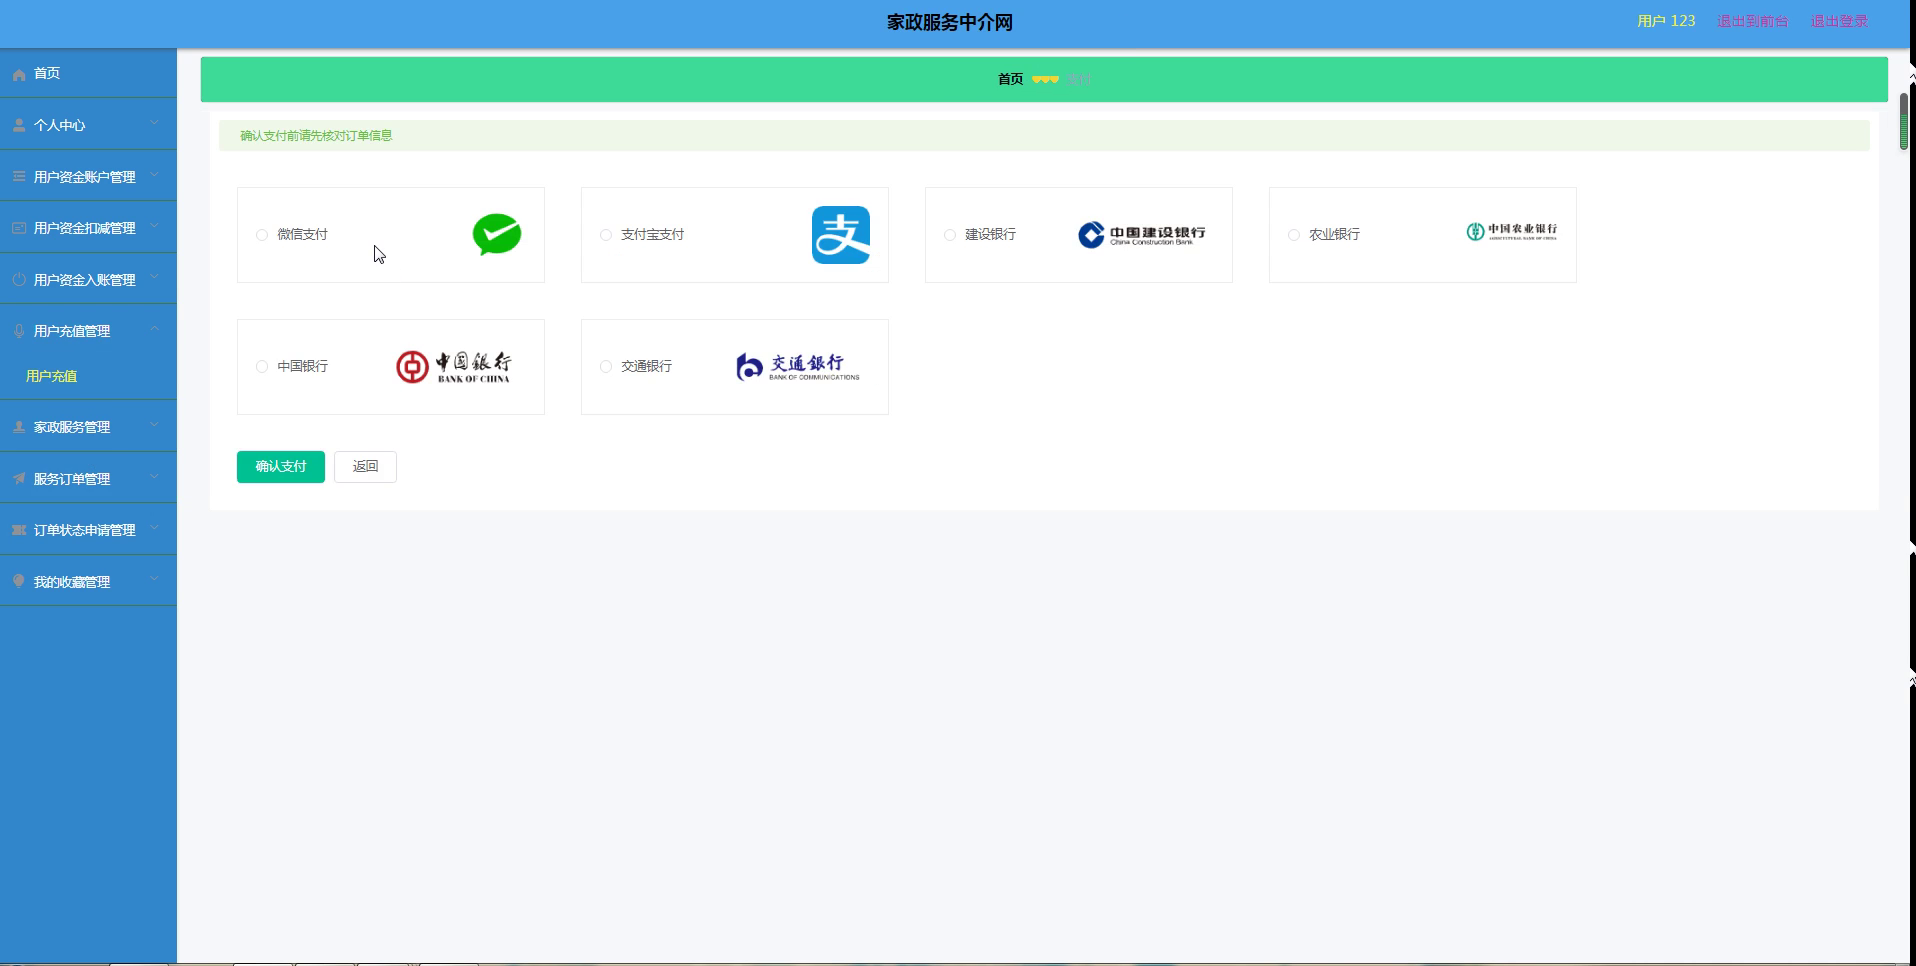Select the 支付宝支付 radio button
The height and width of the screenshot is (966, 1916).
(x=606, y=235)
